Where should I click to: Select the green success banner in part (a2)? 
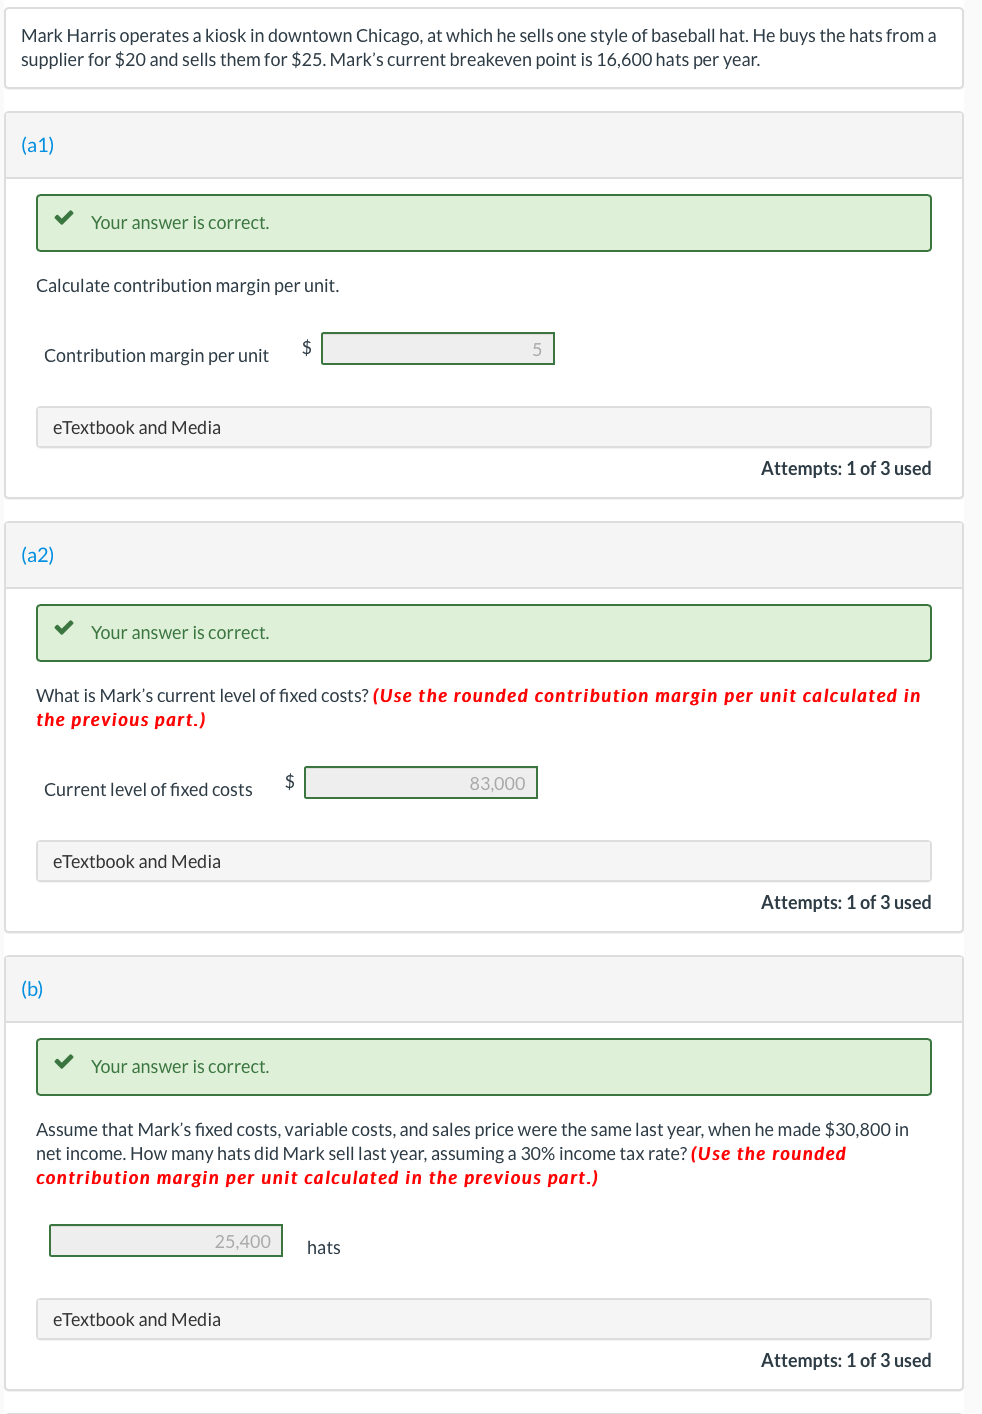(x=484, y=632)
